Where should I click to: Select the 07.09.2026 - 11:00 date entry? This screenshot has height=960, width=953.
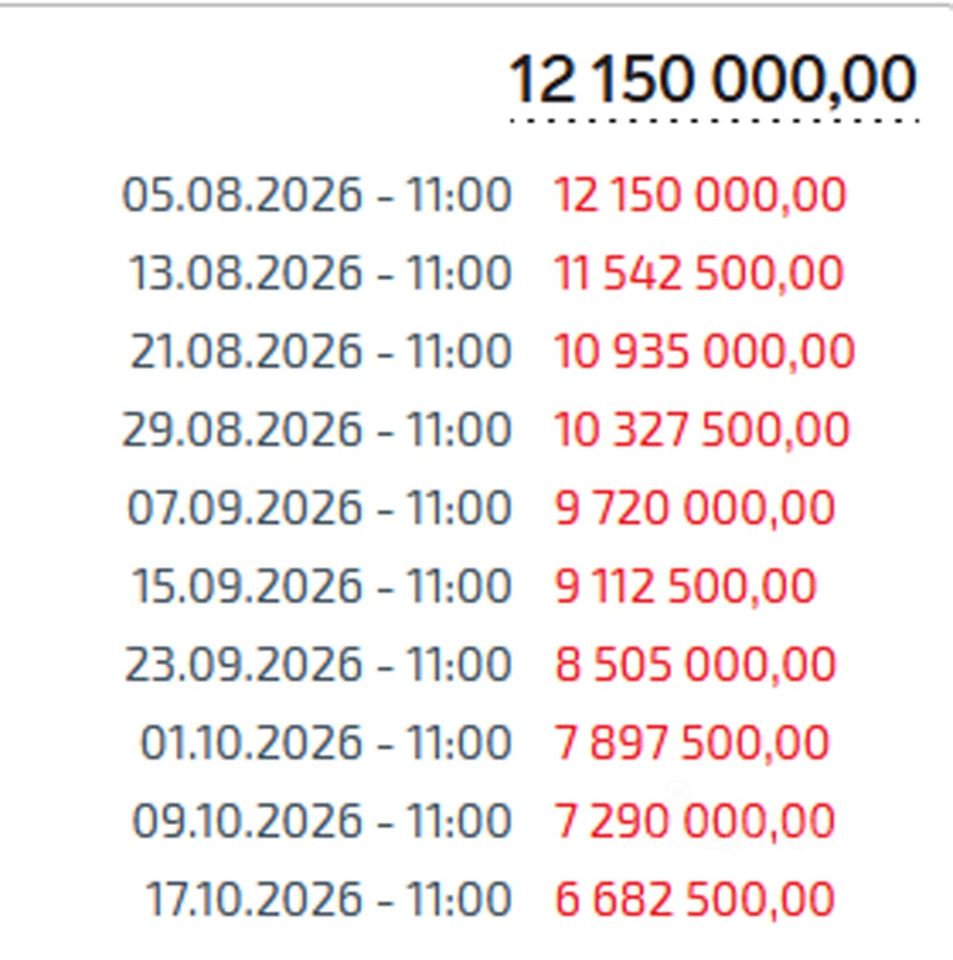coord(319,508)
